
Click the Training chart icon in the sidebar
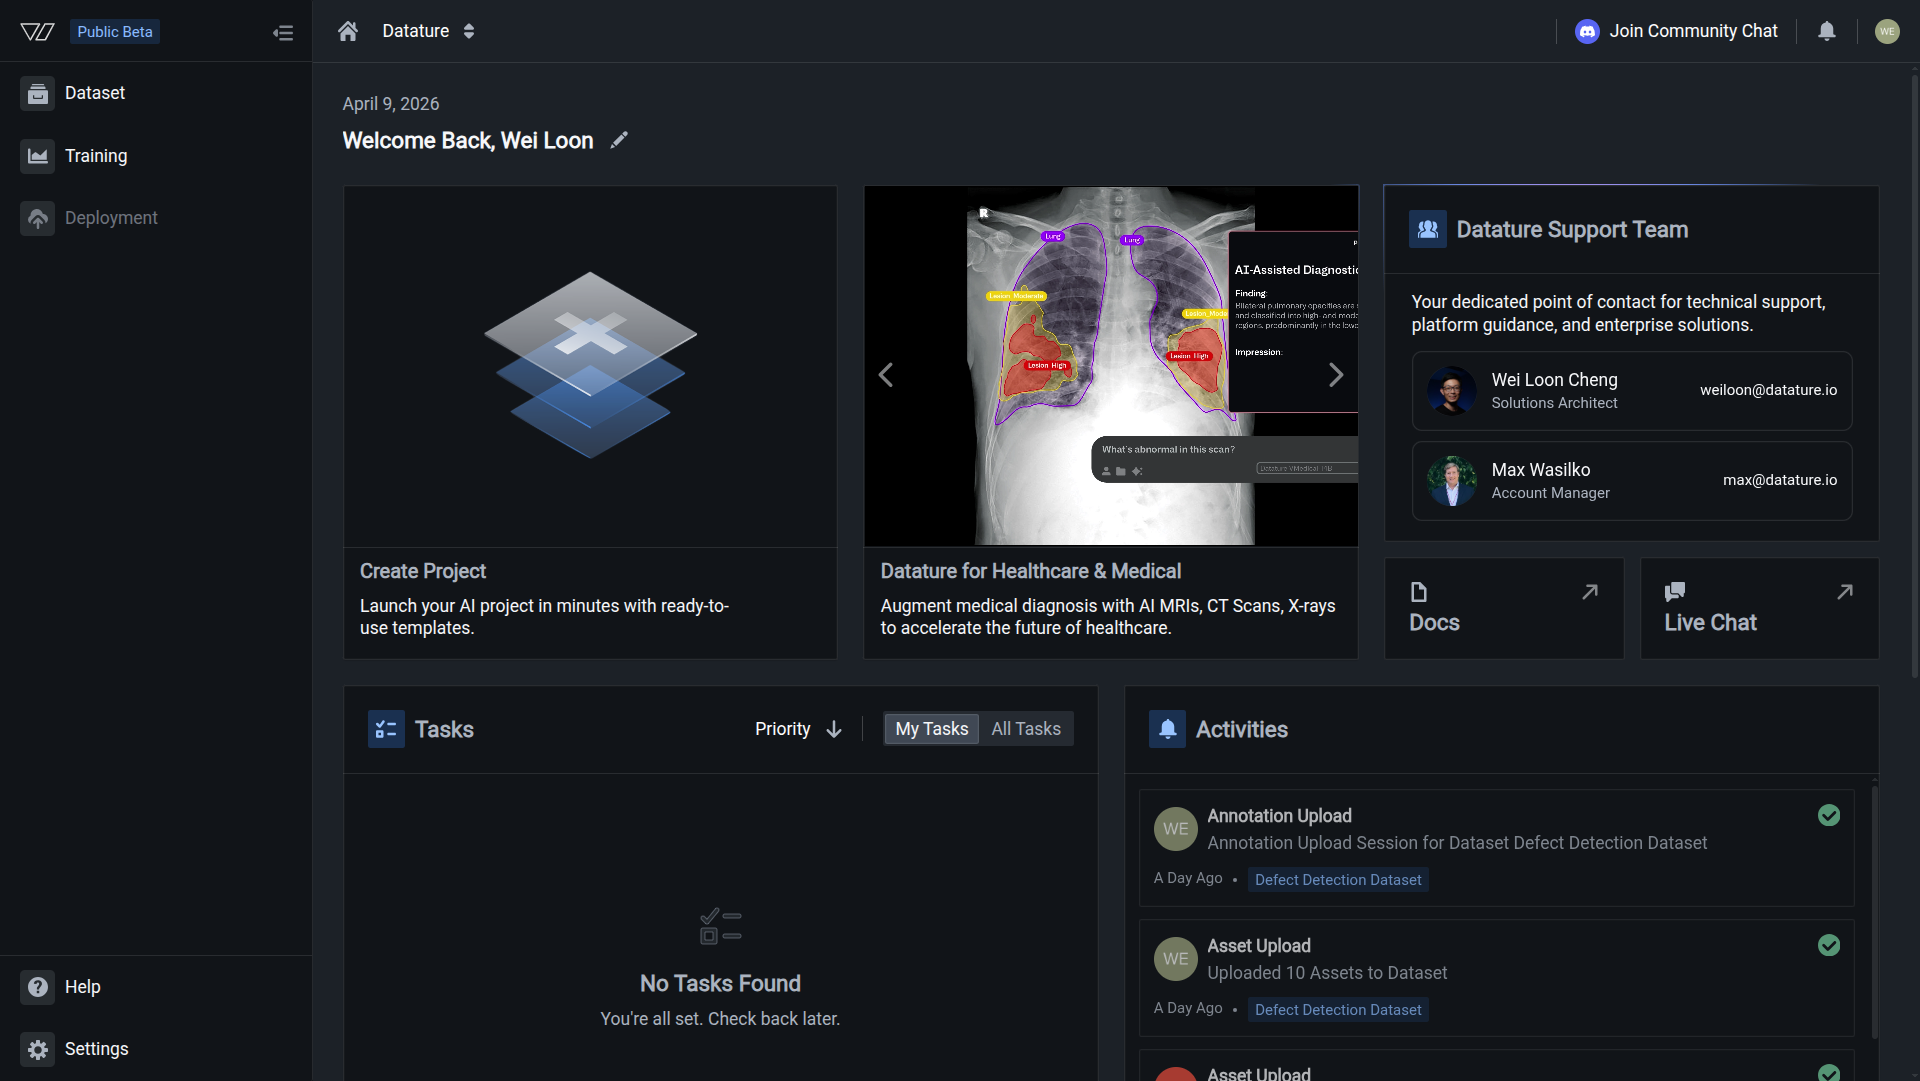(x=38, y=156)
